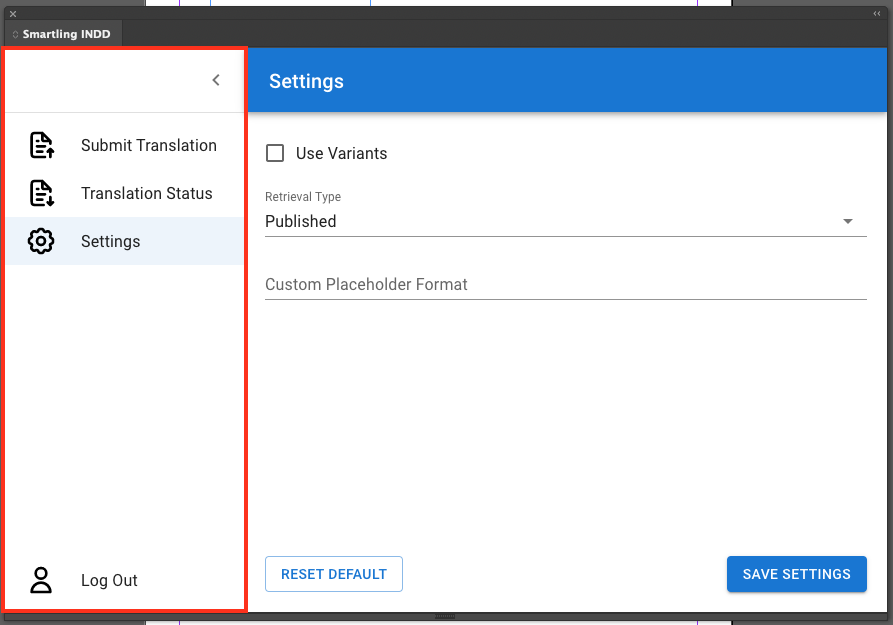Open the Retrieval Type dropdown
The image size is (893, 625).
(x=566, y=221)
